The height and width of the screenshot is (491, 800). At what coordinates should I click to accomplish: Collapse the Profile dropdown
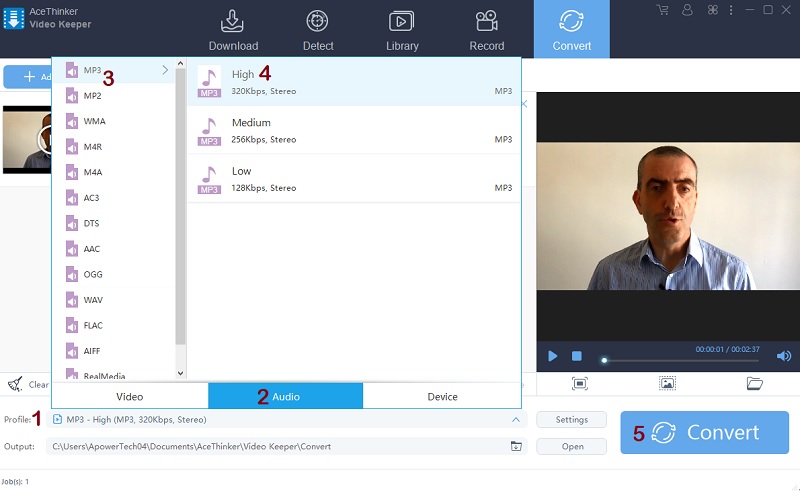pyautogui.click(x=515, y=420)
